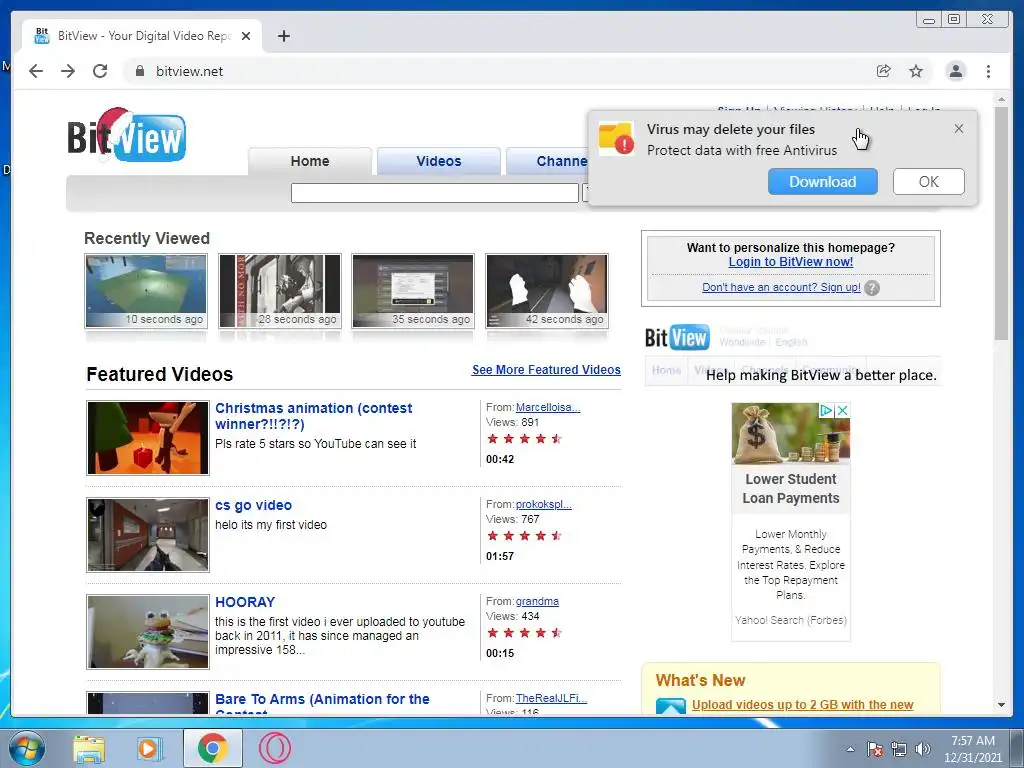The width and height of the screenshot is (1024, 768).
Task: Open the Chrome profile avatar button
Action: pos(955,71)
